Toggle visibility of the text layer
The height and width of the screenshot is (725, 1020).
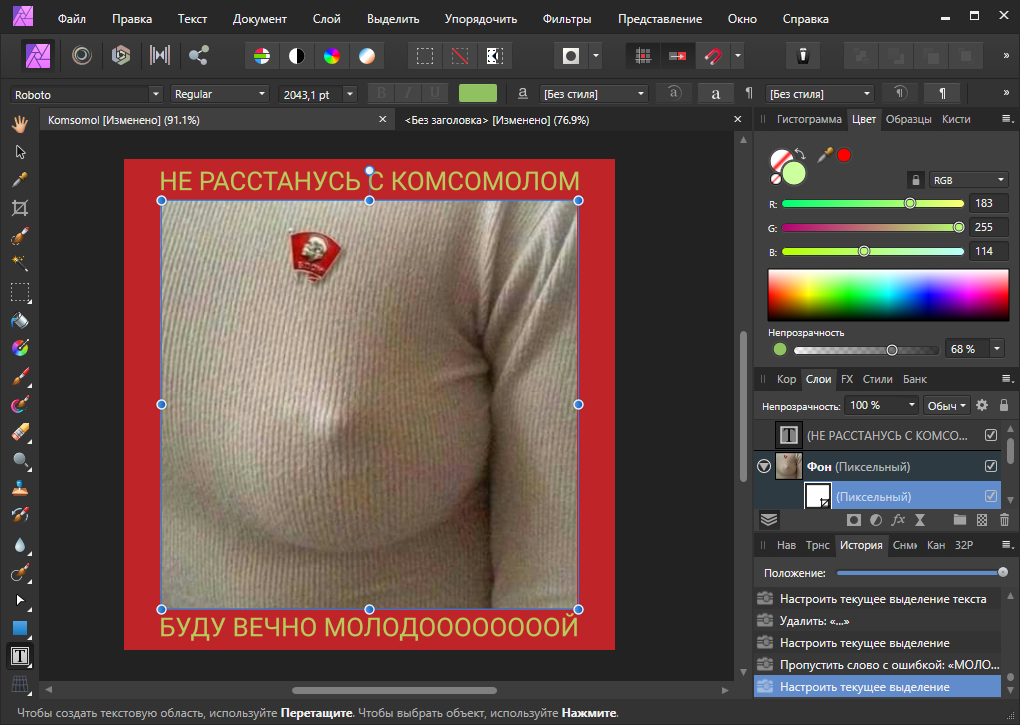point(991,435)
